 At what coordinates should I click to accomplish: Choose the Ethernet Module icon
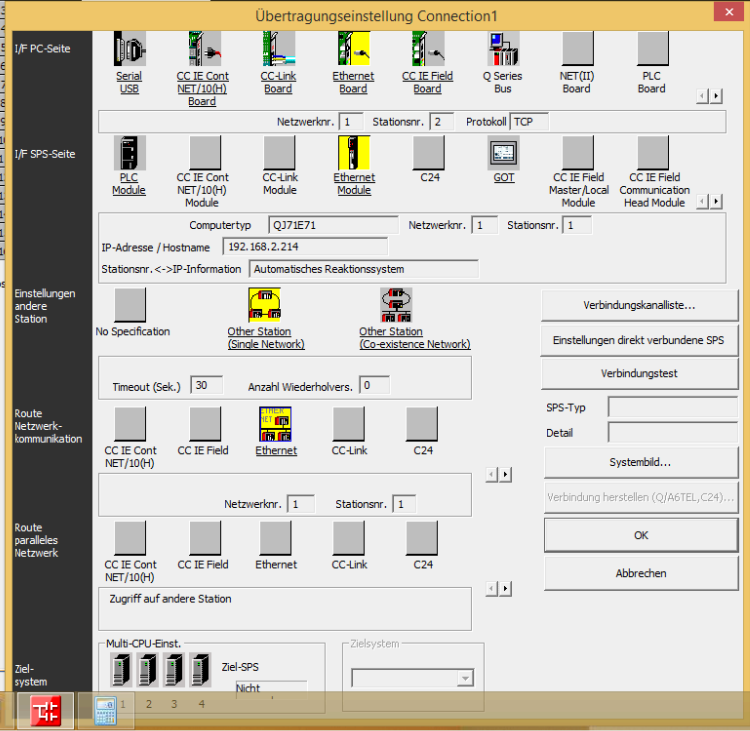(x=353, y=152)
